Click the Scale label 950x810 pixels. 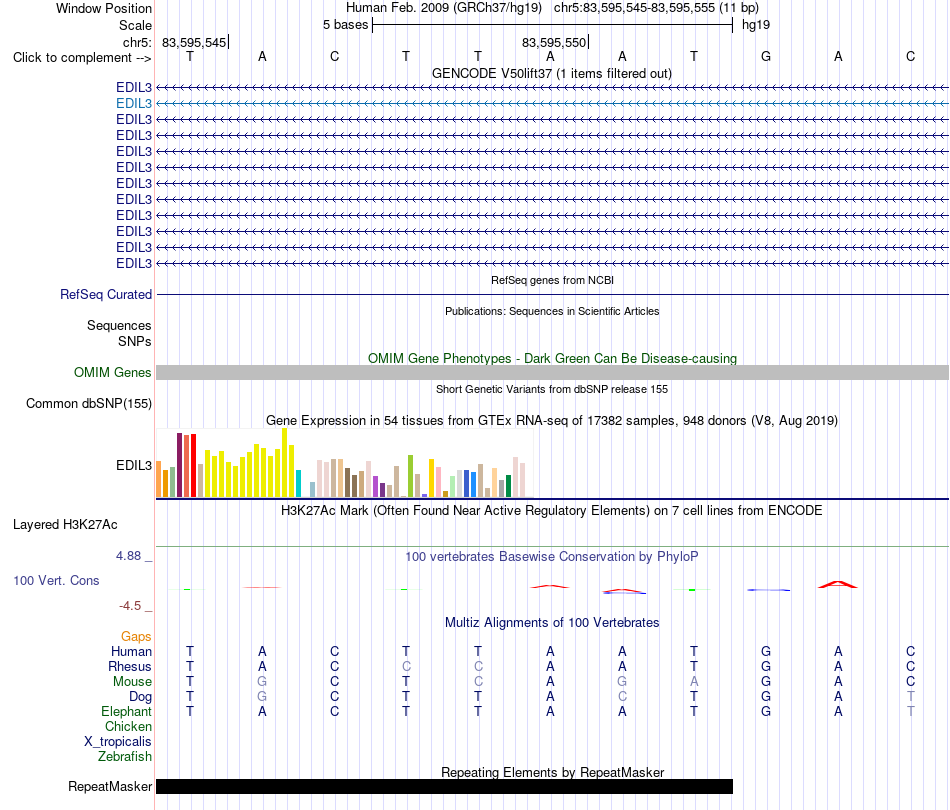(135, 25)
